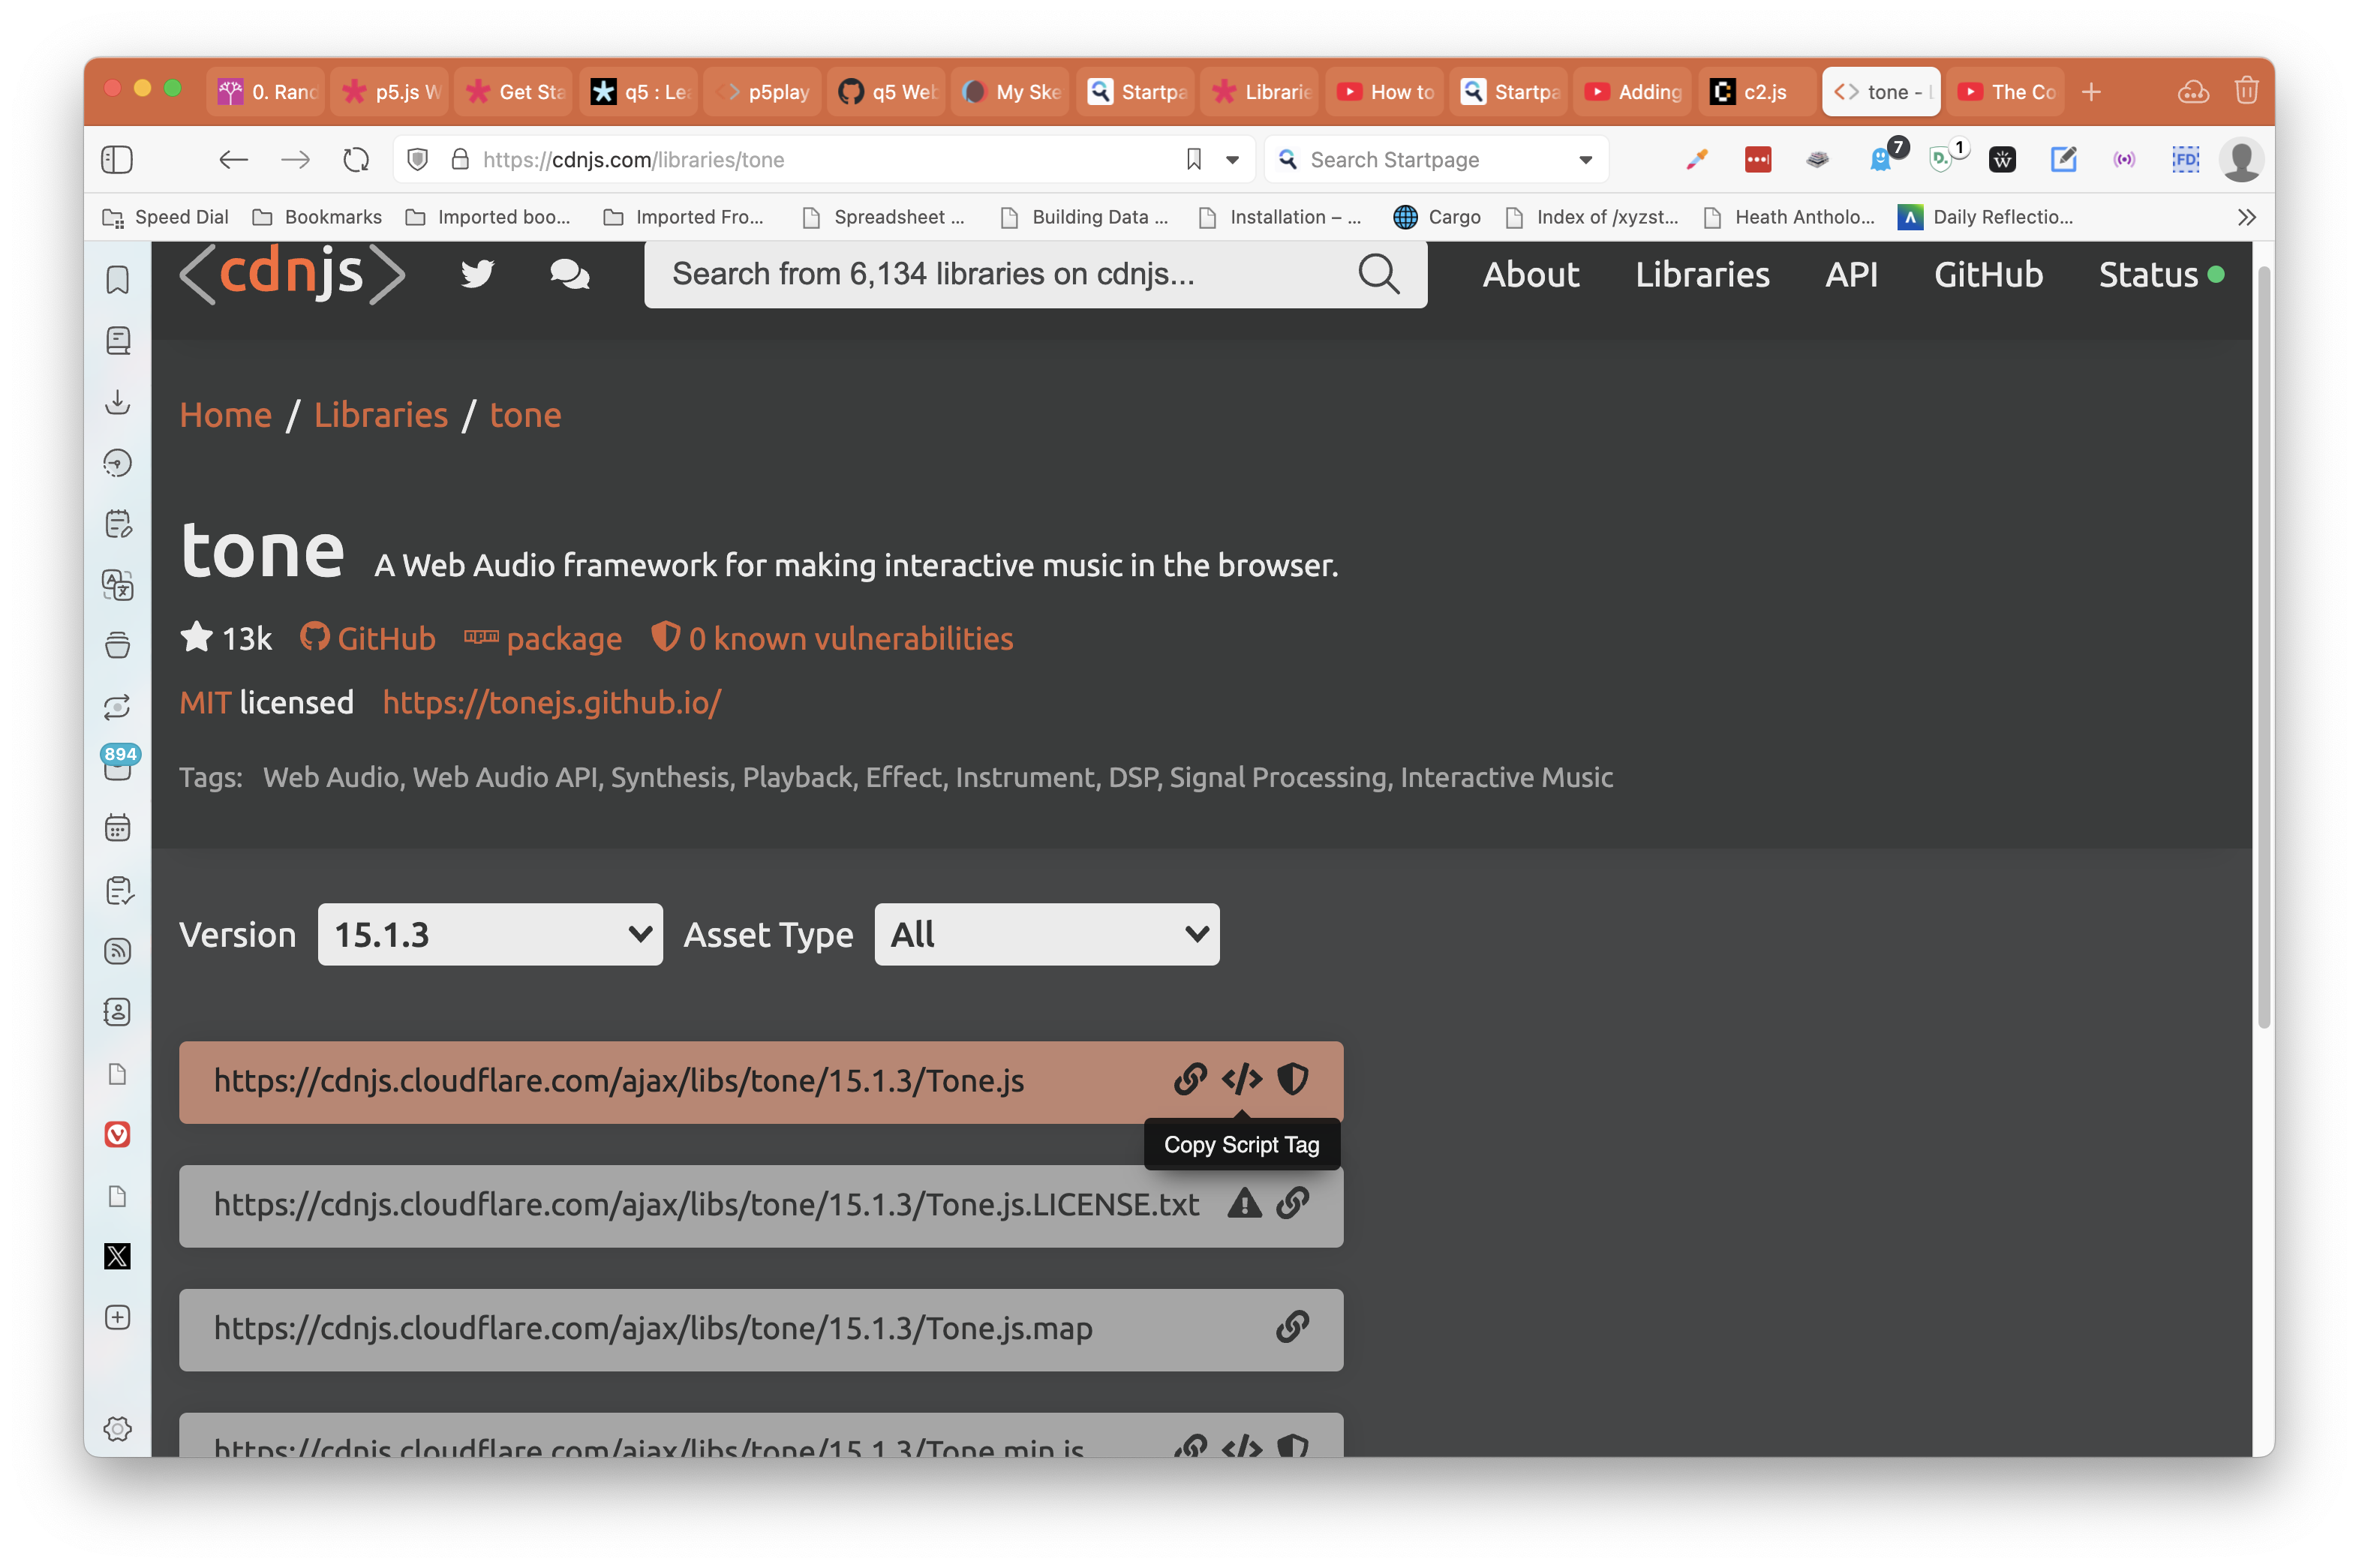Open the user profile avatar
Image resolution: width=2359 pixels, height=1568 pixels.
[2242, 159]
